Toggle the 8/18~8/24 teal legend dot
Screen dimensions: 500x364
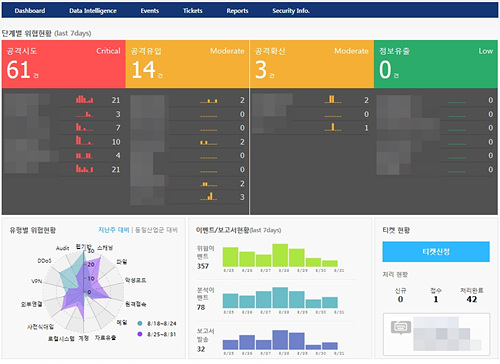140,323
